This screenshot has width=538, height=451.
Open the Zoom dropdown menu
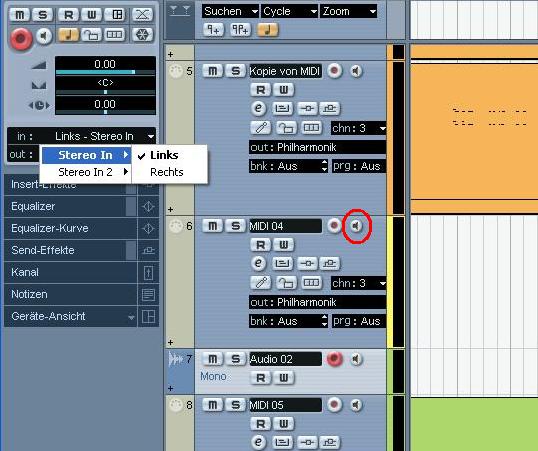[x=348, y=11]
